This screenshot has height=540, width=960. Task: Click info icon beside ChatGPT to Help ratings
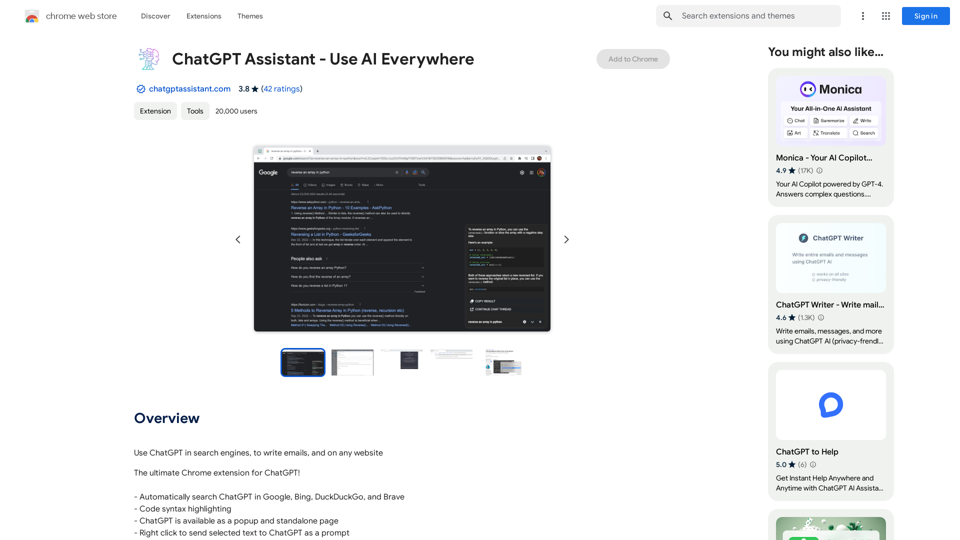tap(813, 465)
